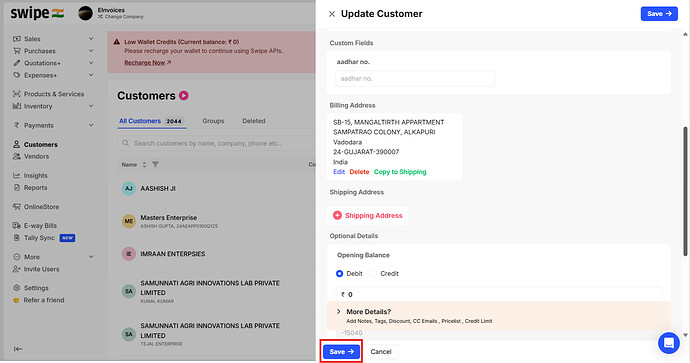The image size is (690, 363).
Task: Open Customers page in sidebar
Action: pos(40,144)
